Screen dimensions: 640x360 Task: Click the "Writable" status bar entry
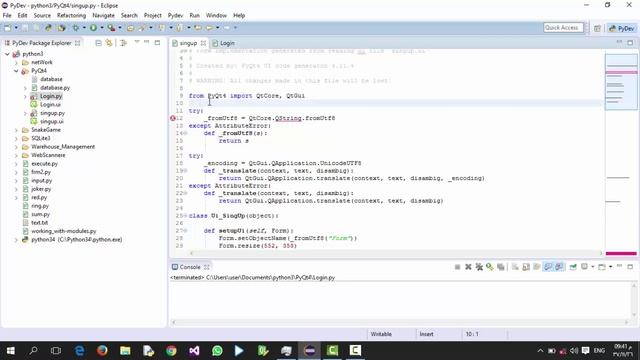(x=381, y=334)
